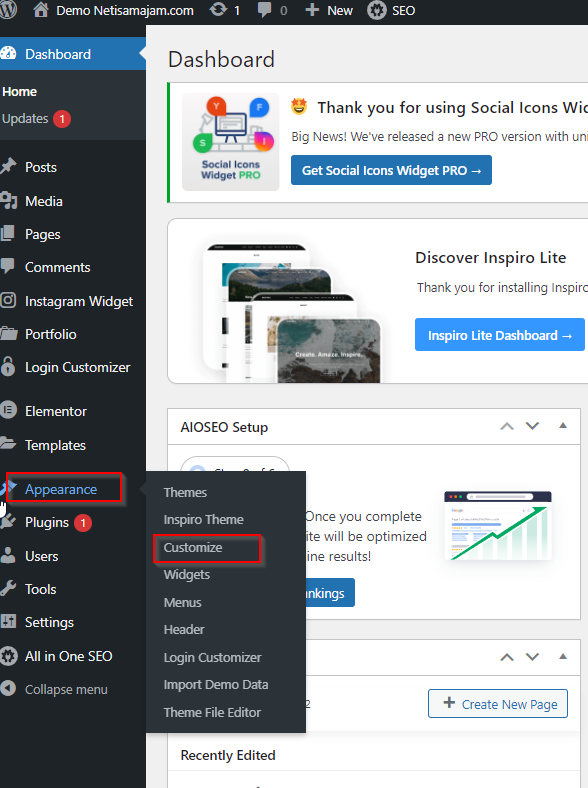Screen dimensions: 588x788
Task: Select Import Demo Data submenu item
Action: tap(216, 684)
